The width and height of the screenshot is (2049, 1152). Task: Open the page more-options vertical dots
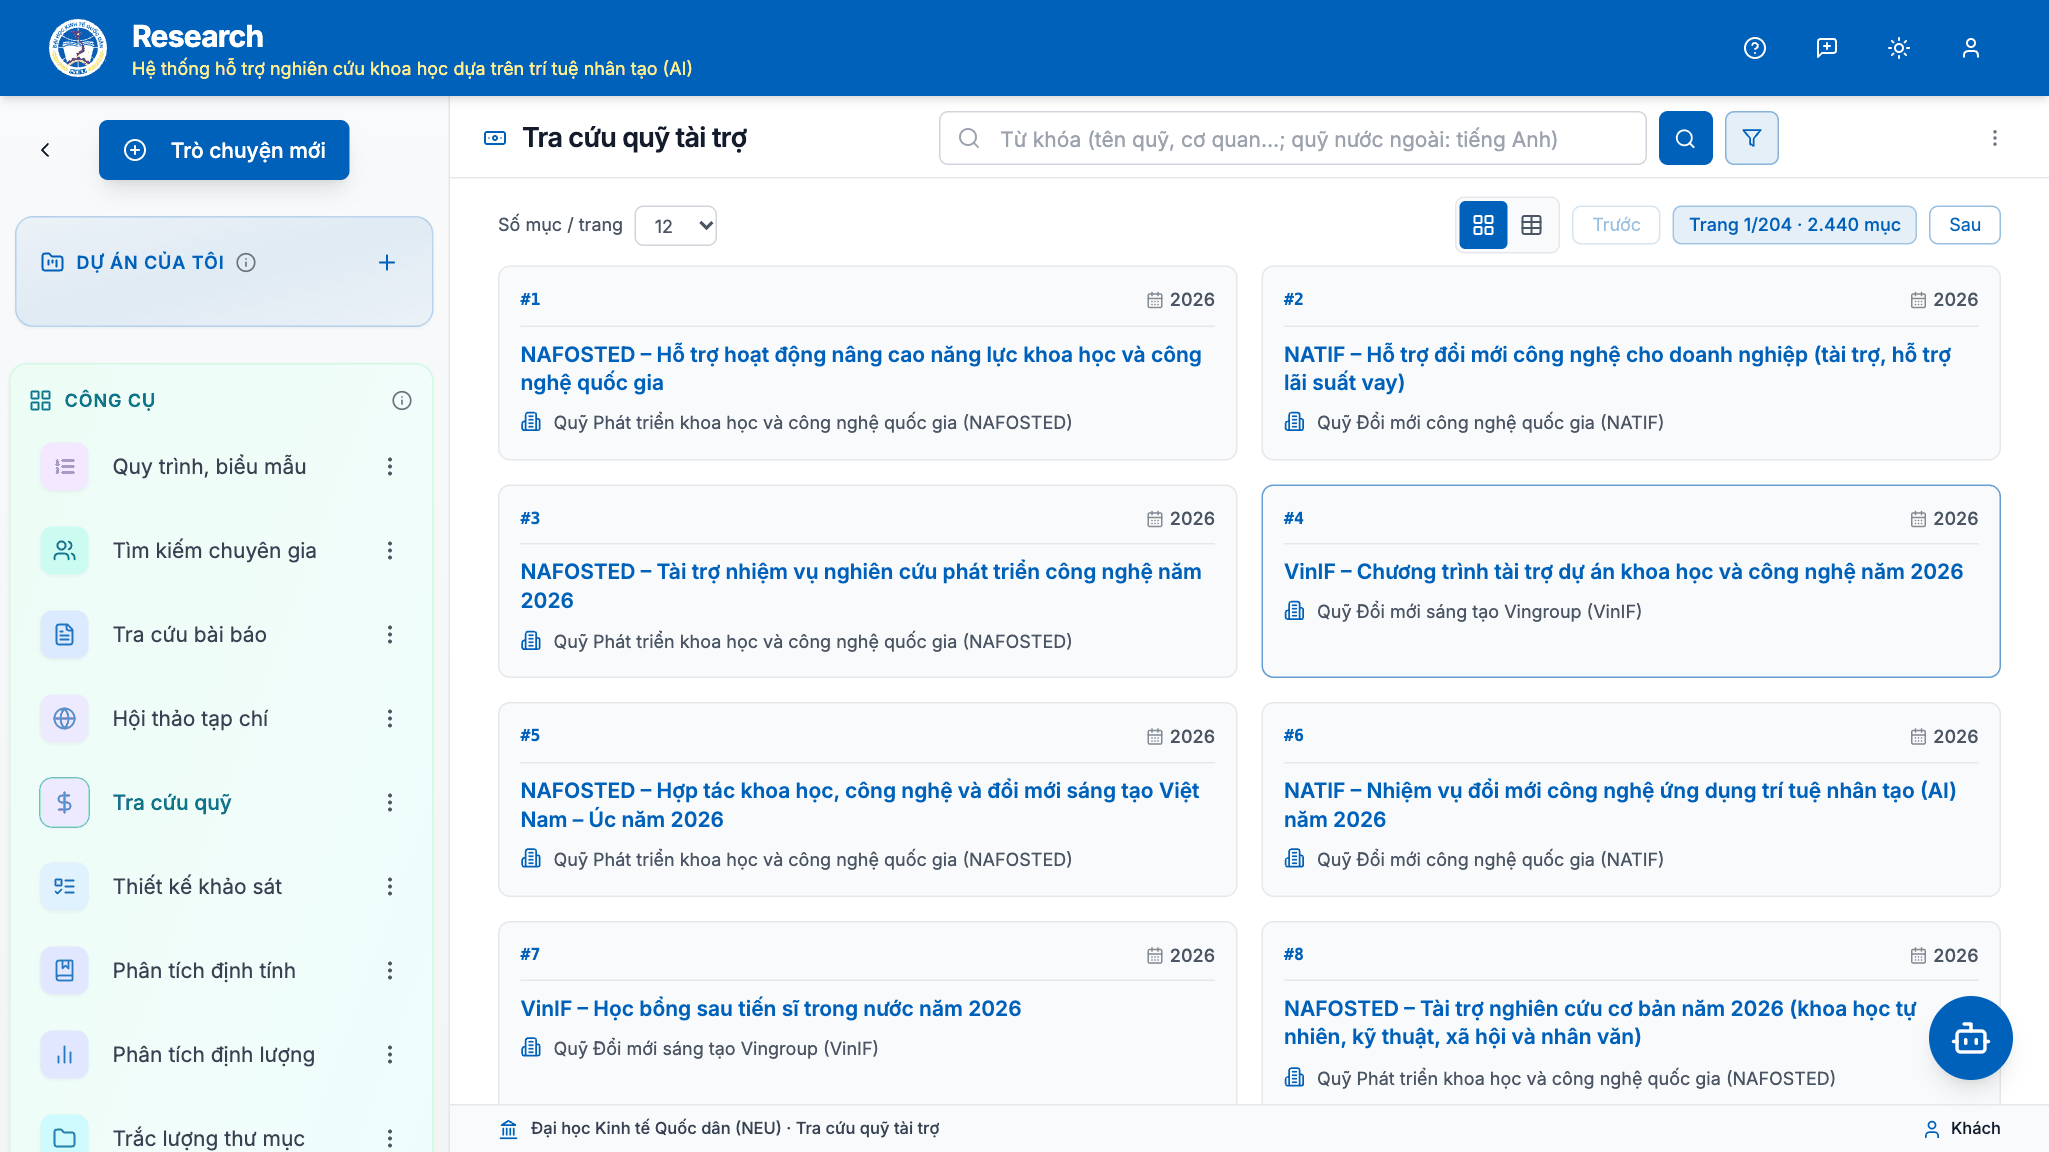(x=1994, y=138)
